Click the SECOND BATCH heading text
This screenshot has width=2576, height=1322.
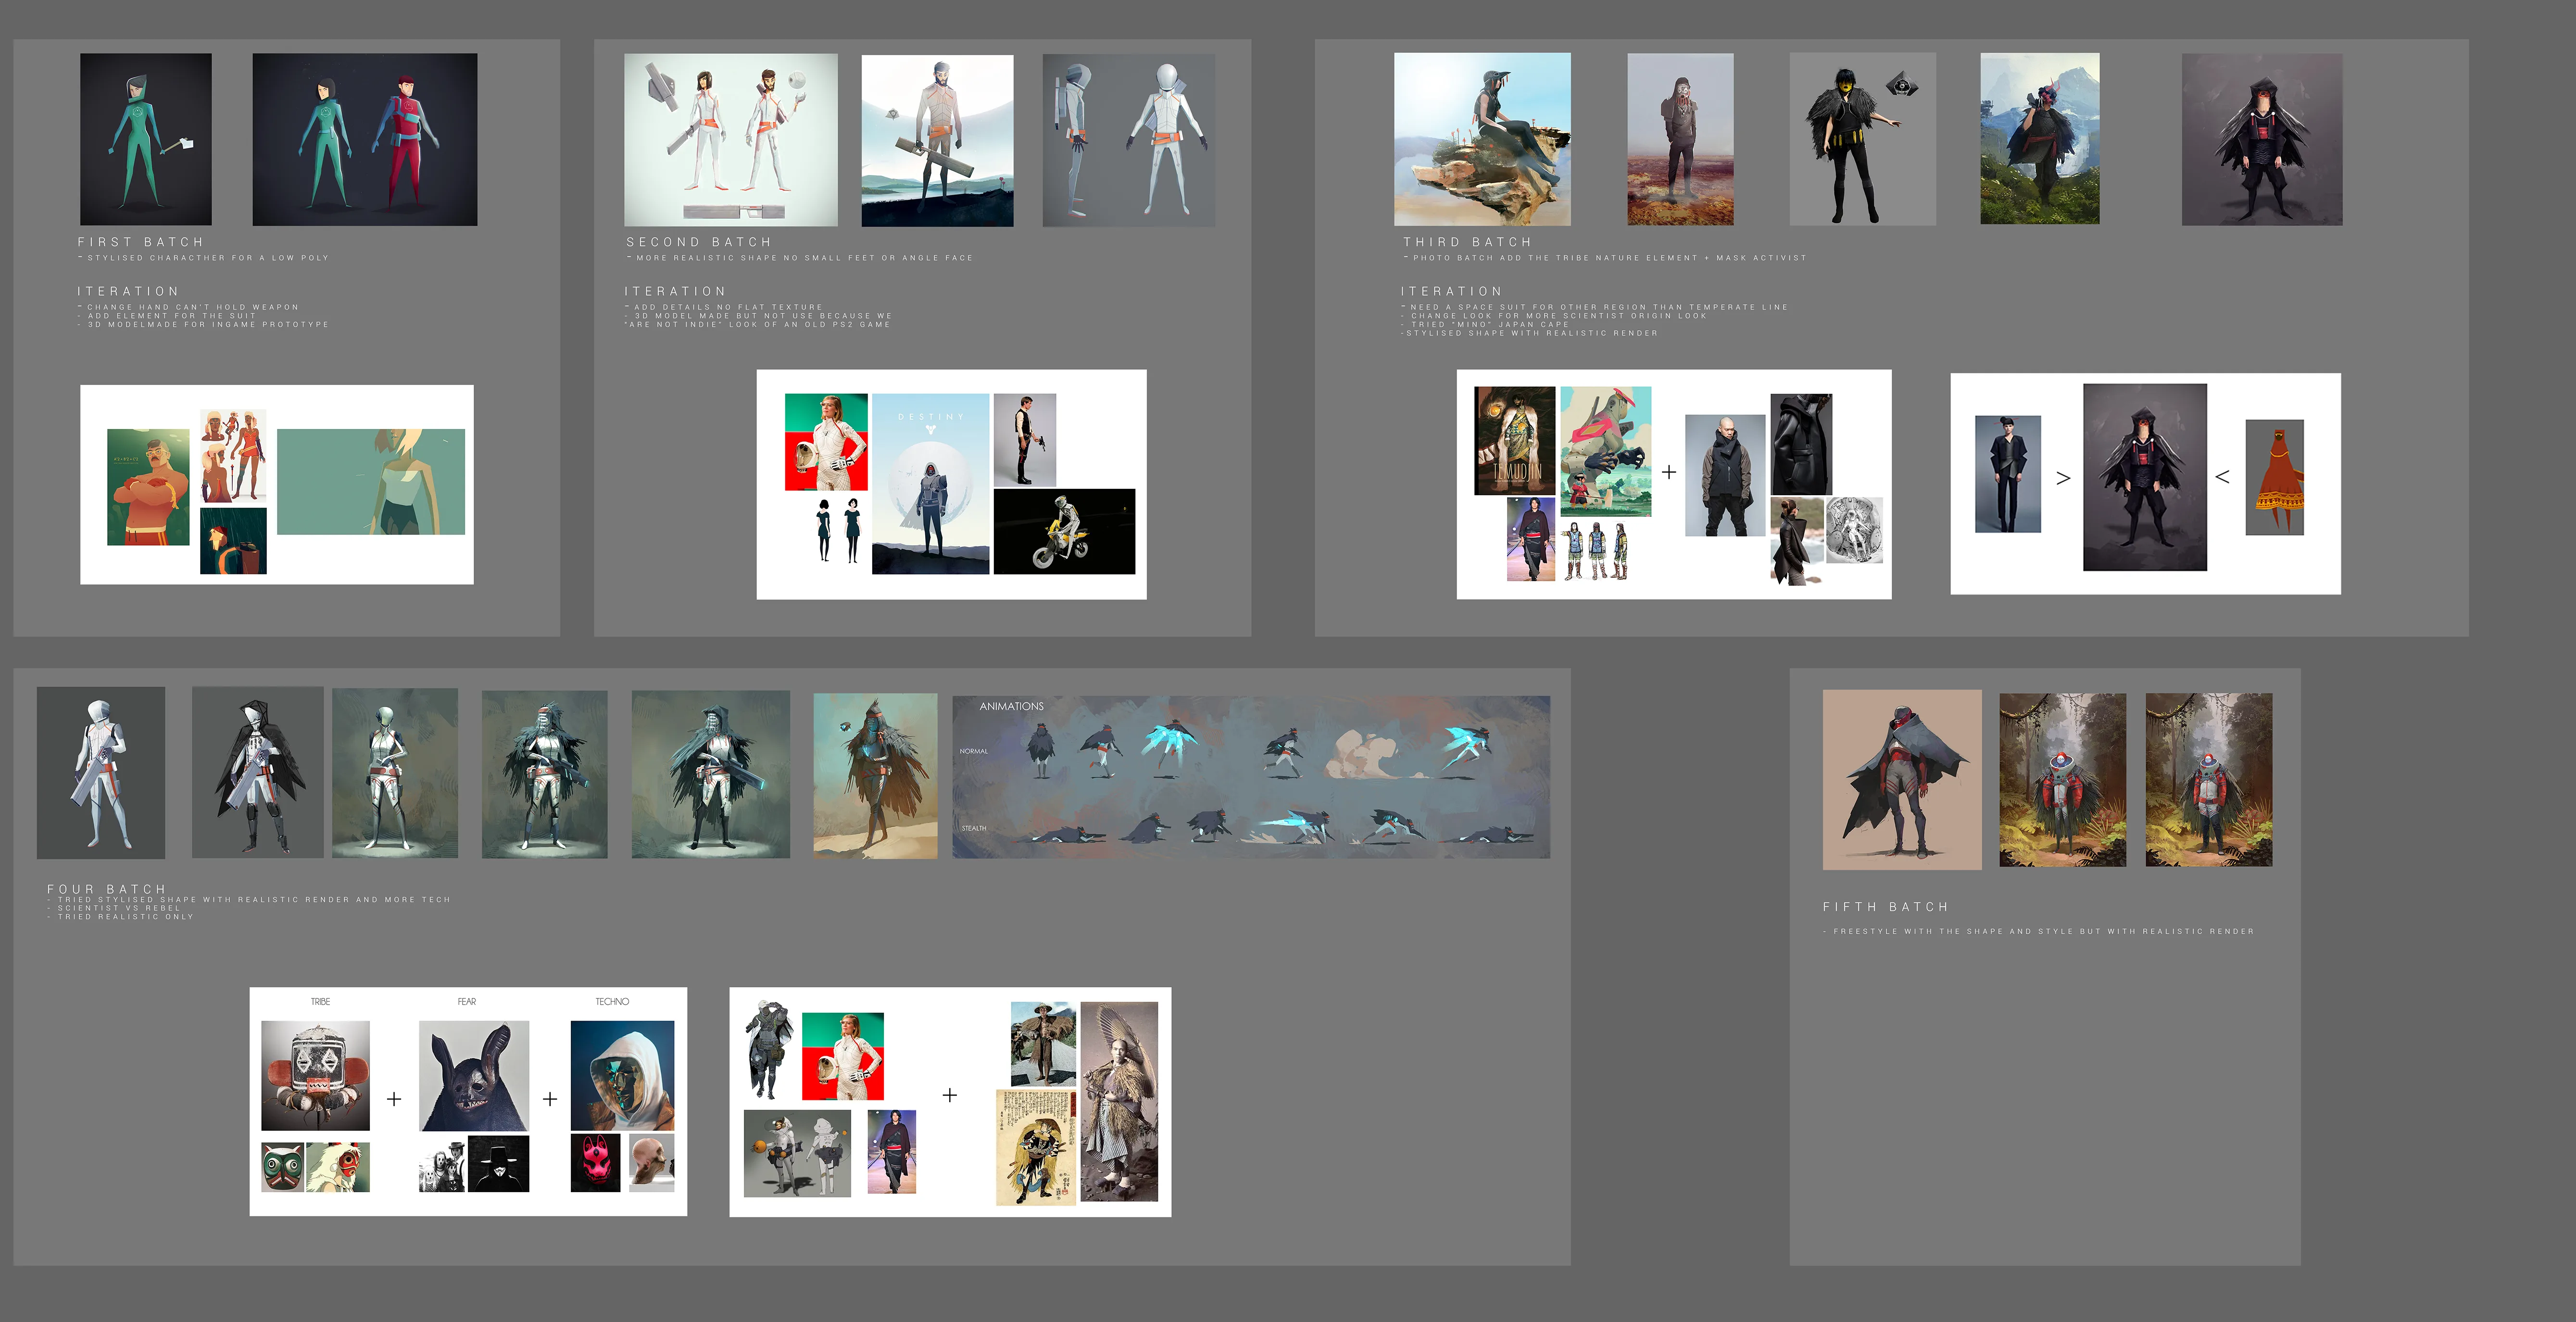[x=699, y=242]
